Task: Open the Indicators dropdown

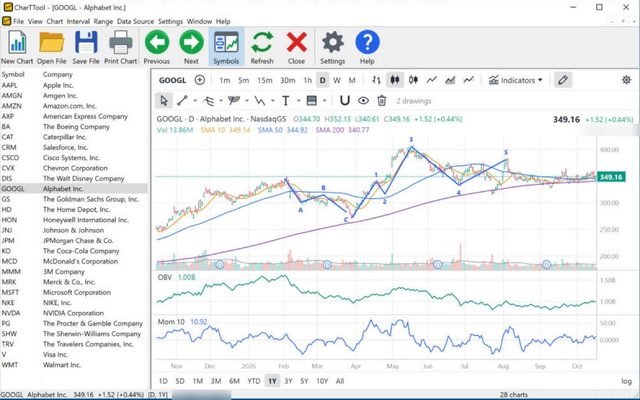Action: 516,80
